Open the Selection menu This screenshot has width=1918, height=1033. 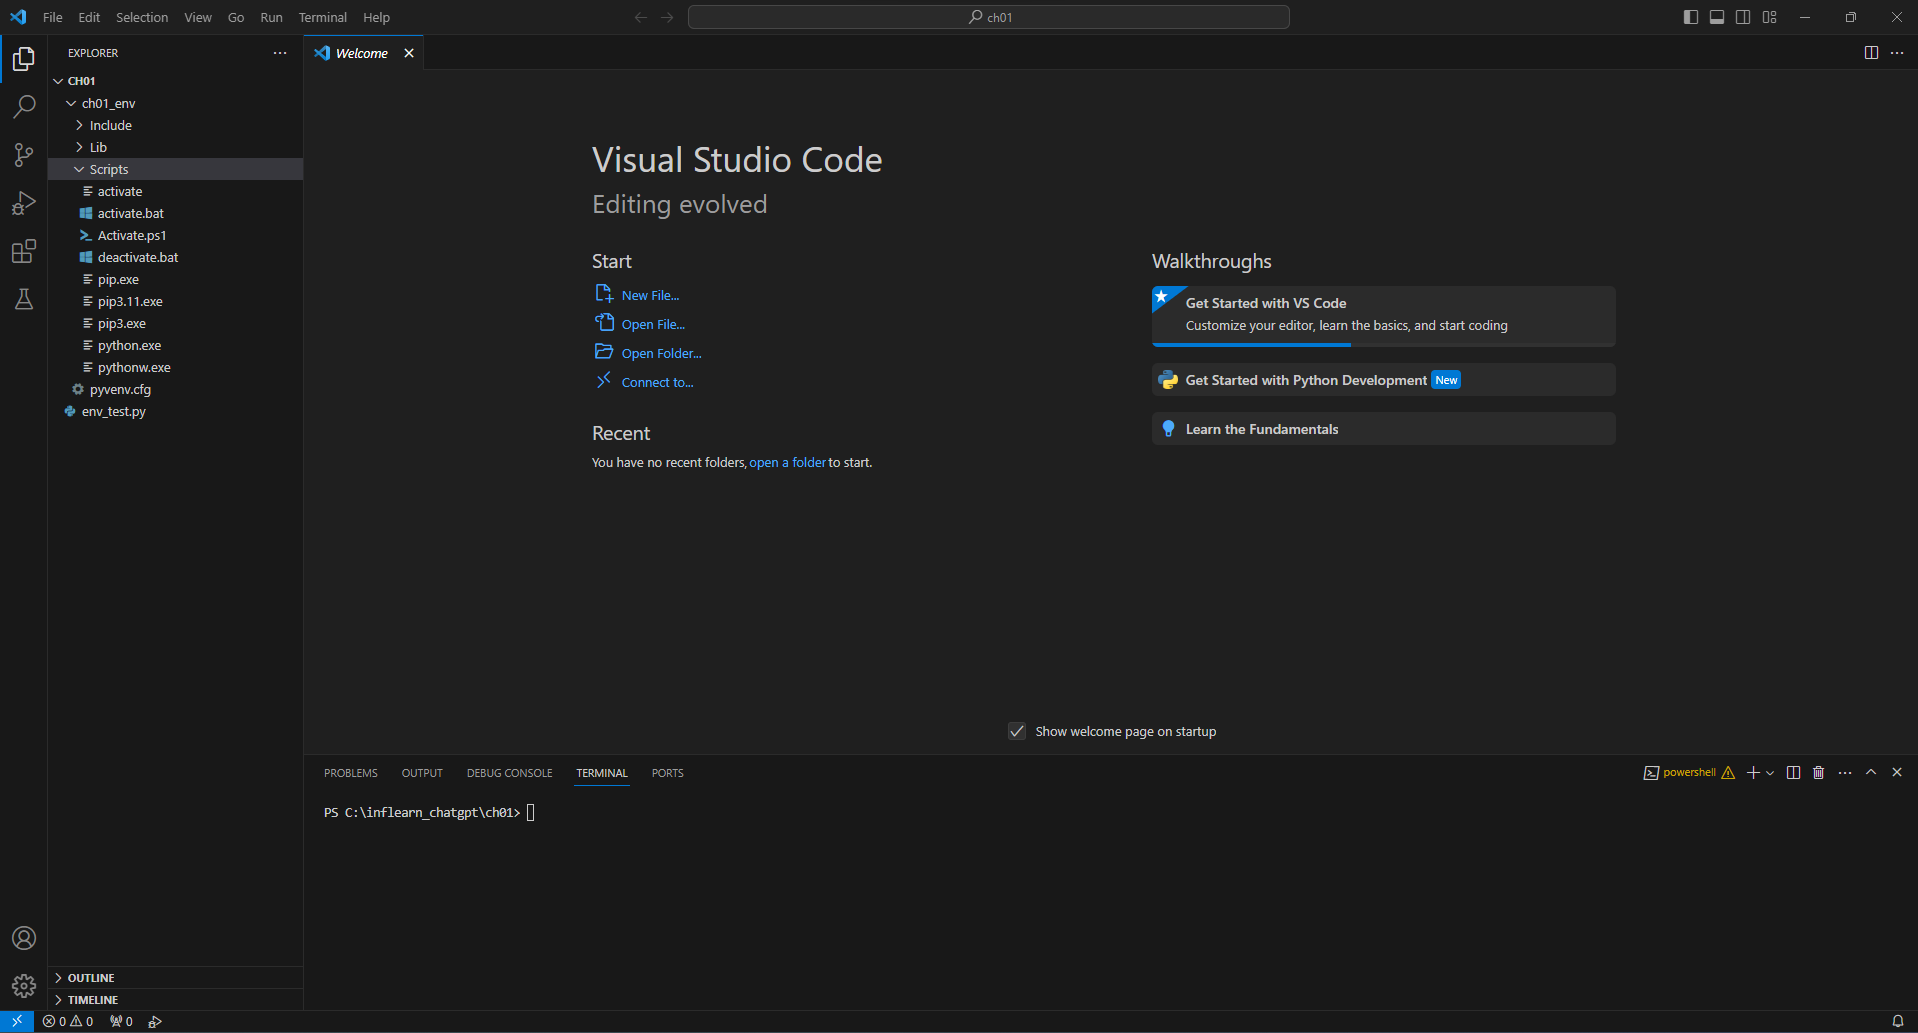(x=142, y=17)
